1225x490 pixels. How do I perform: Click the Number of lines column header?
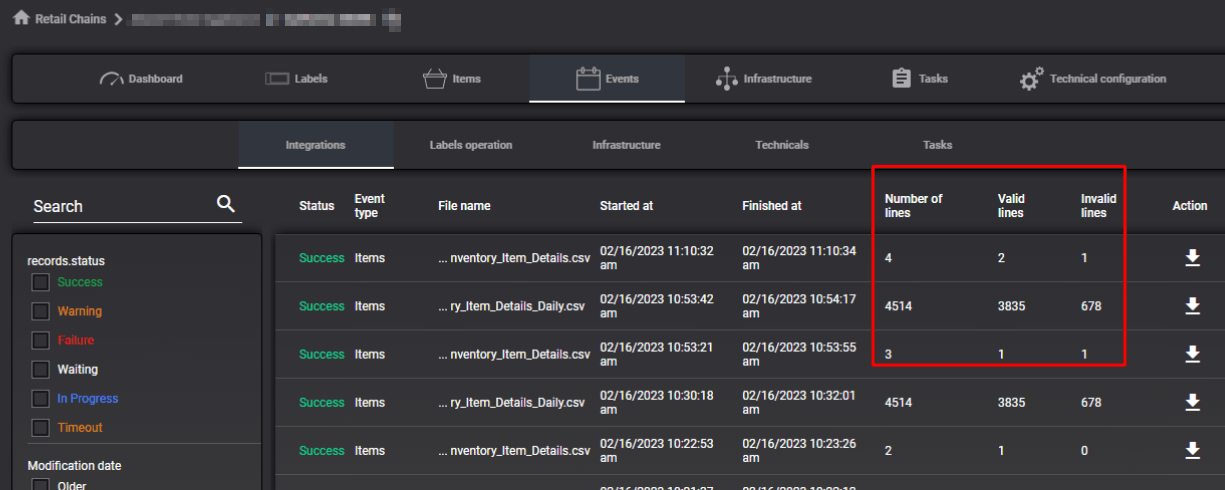914,206
